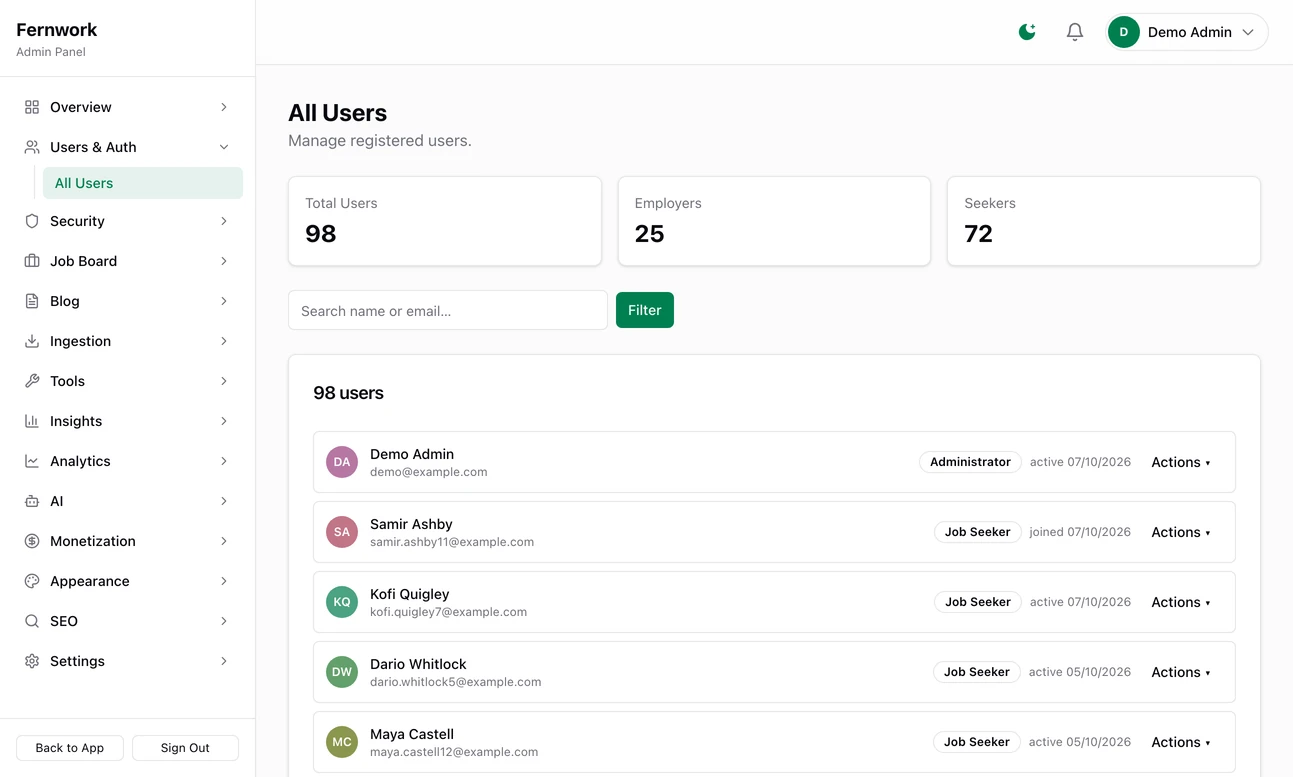Image resolution: width=1293 pixels, height=777 pixels.
Task: Click the Insights bar chart icon
Action: tap(32, 421)
